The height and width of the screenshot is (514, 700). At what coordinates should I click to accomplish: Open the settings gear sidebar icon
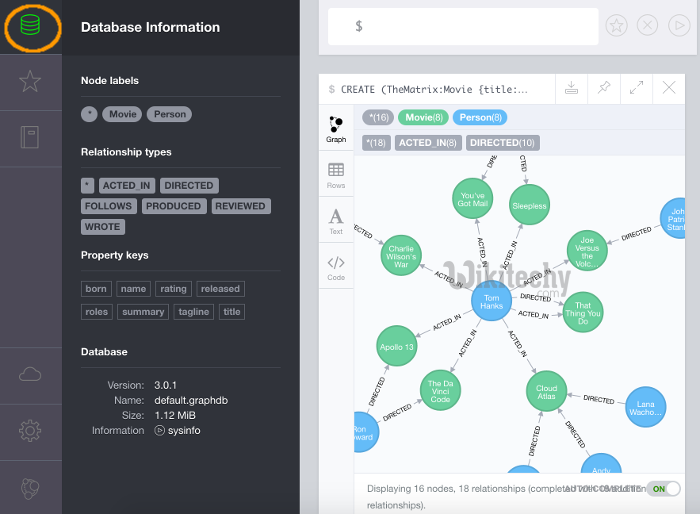coord(30,431)
